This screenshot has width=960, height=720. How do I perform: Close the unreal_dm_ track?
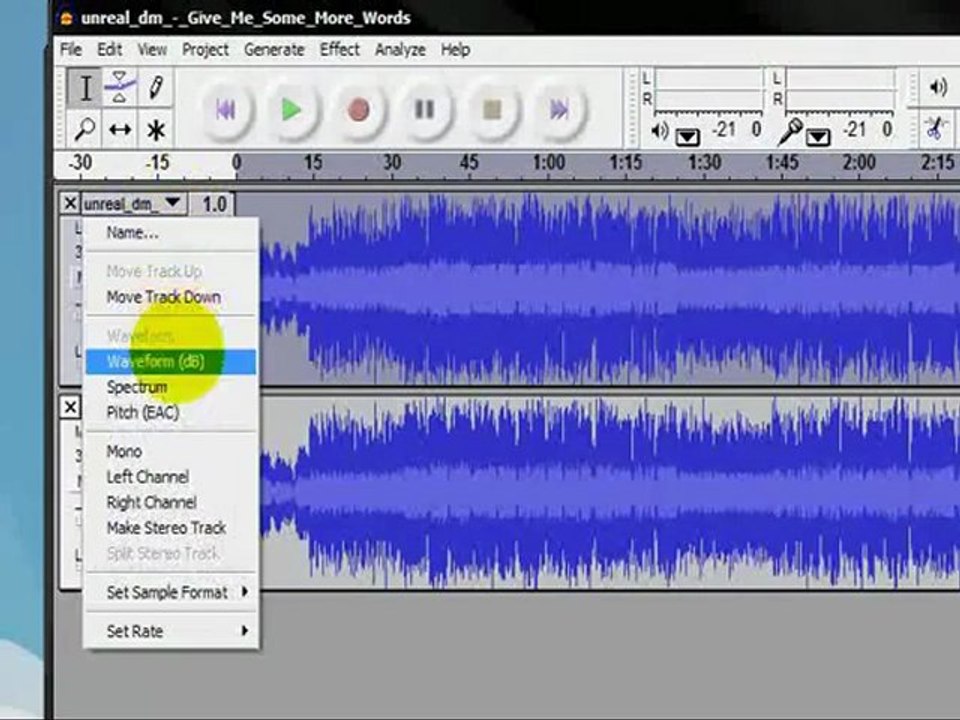(70, 203)
